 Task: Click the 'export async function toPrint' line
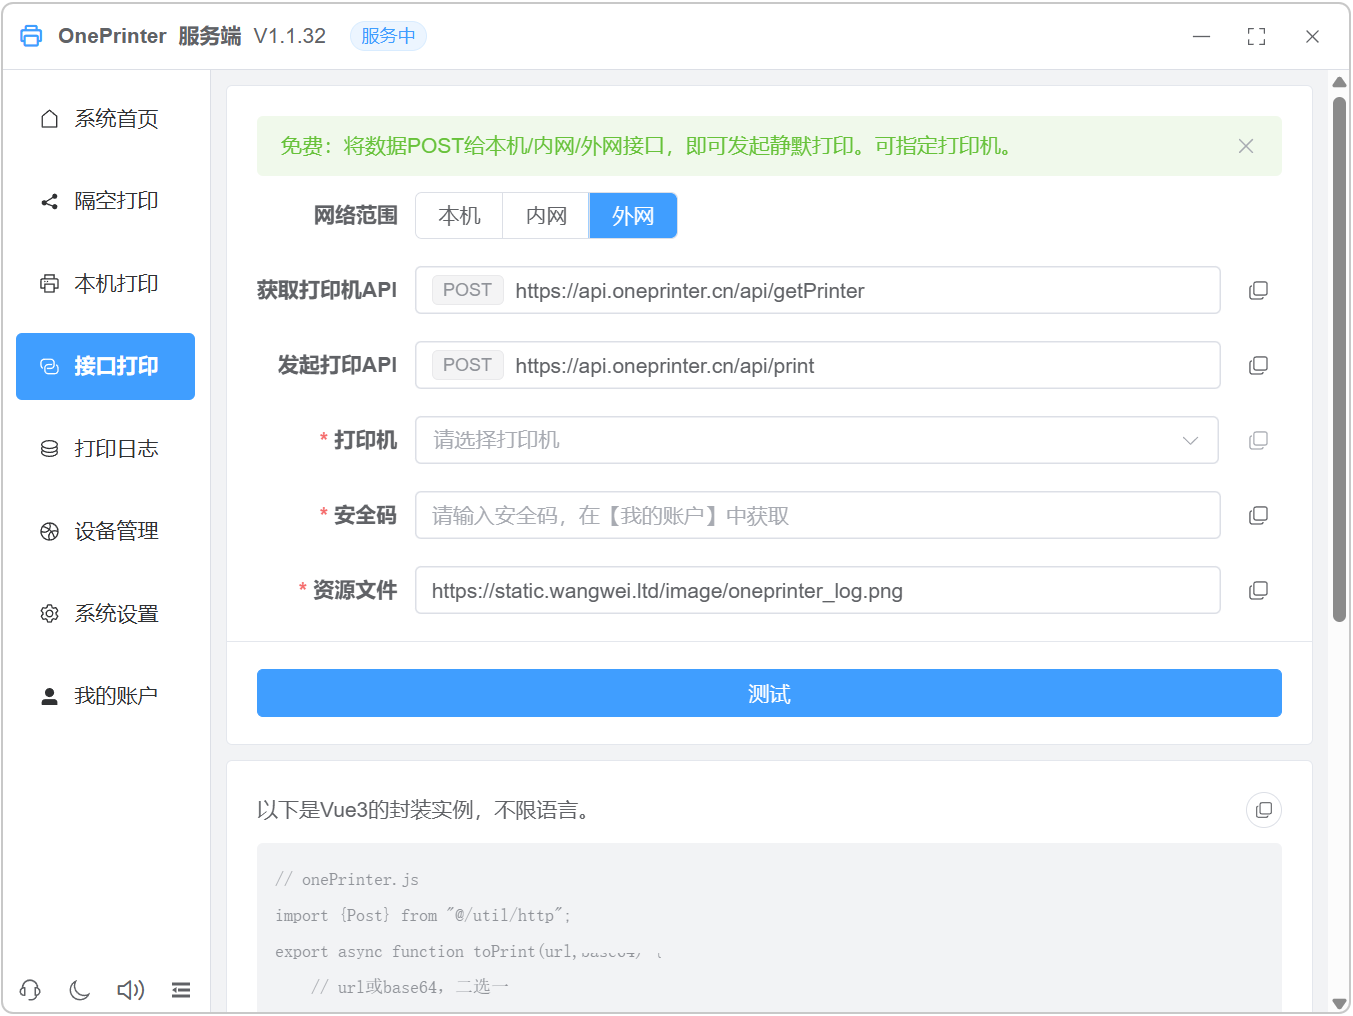point(468,952)
